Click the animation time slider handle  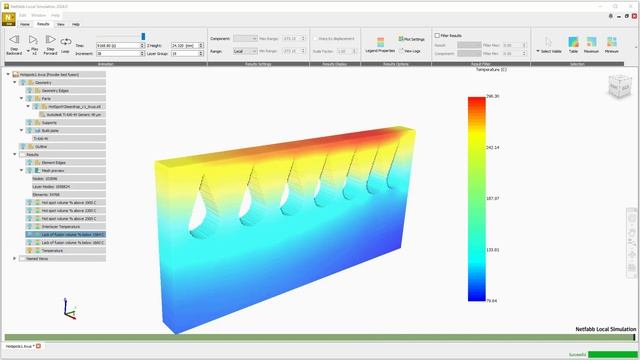[143, 37]
